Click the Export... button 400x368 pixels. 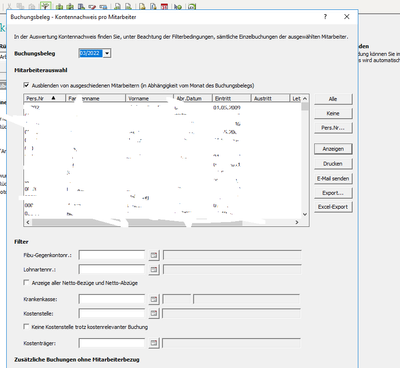click(333, 193)
